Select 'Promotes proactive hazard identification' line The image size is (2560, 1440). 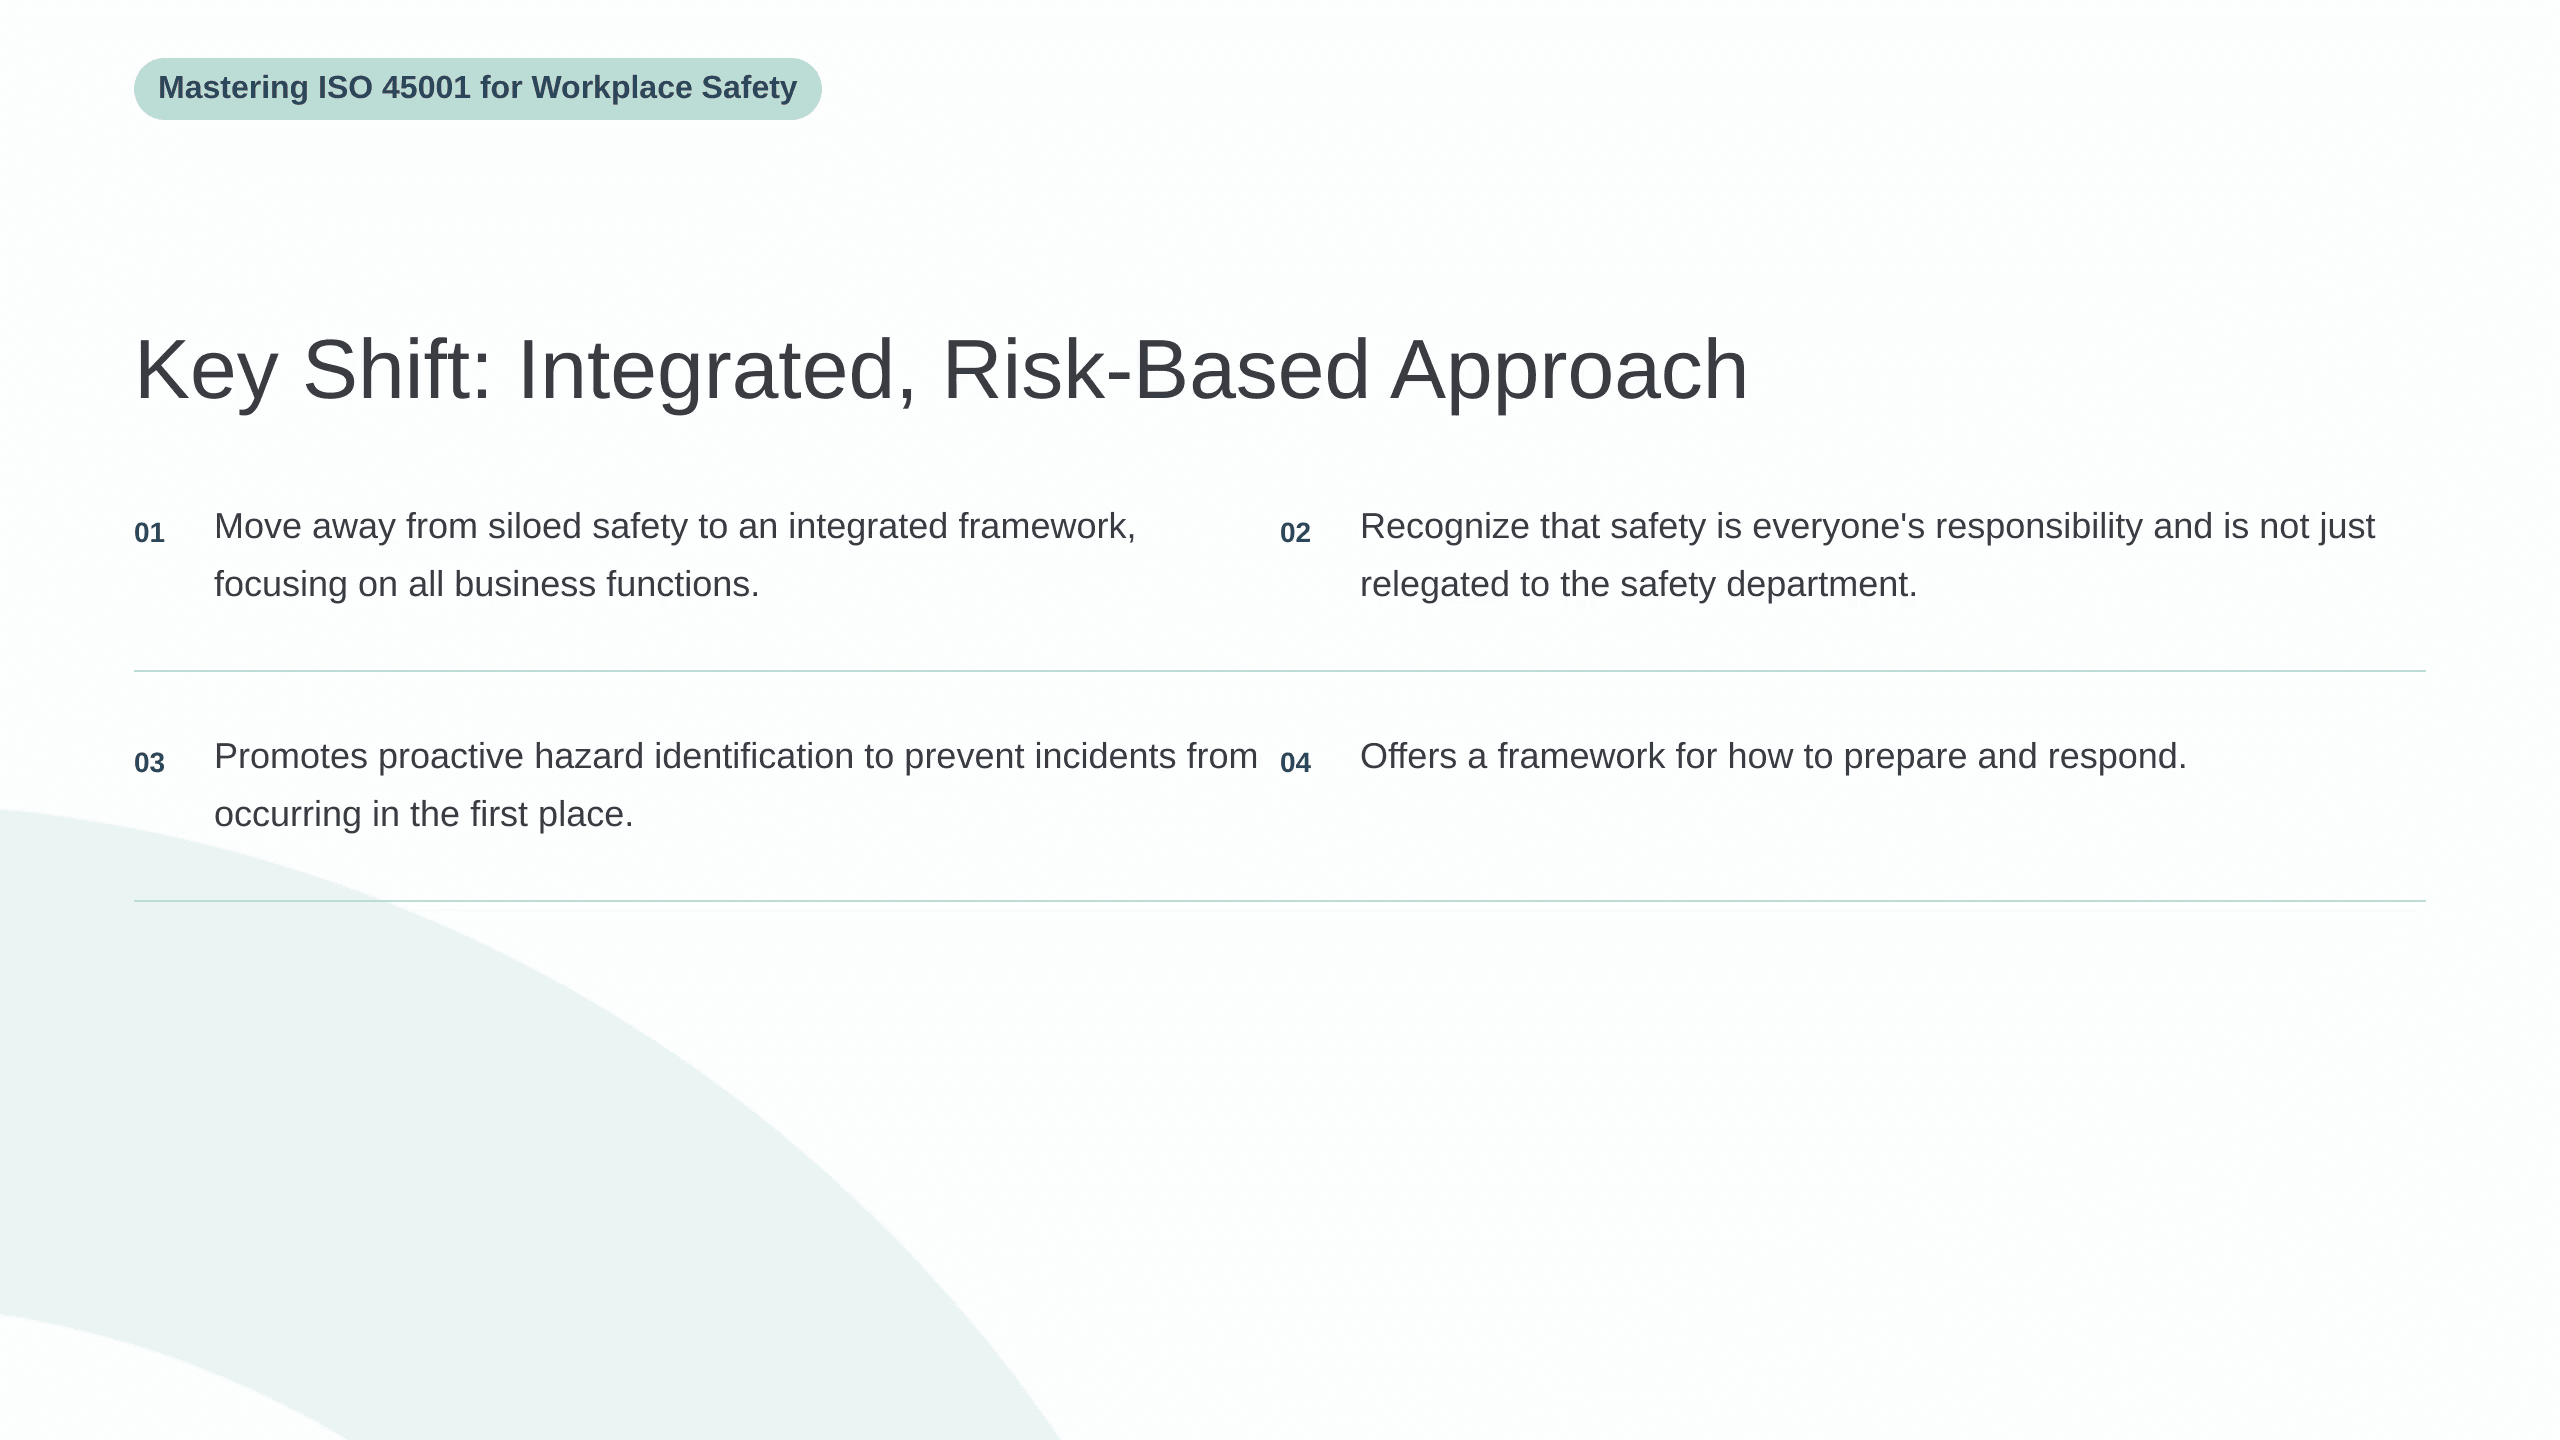736,756
